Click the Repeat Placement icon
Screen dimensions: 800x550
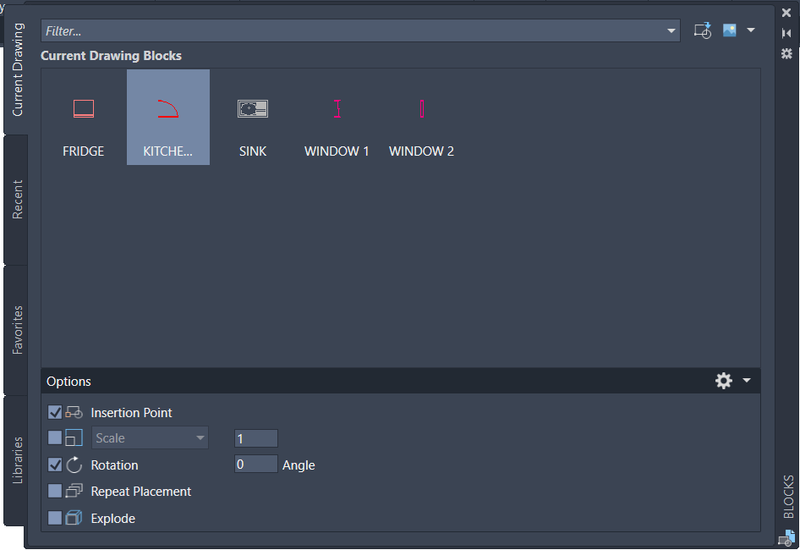(74, 491)
